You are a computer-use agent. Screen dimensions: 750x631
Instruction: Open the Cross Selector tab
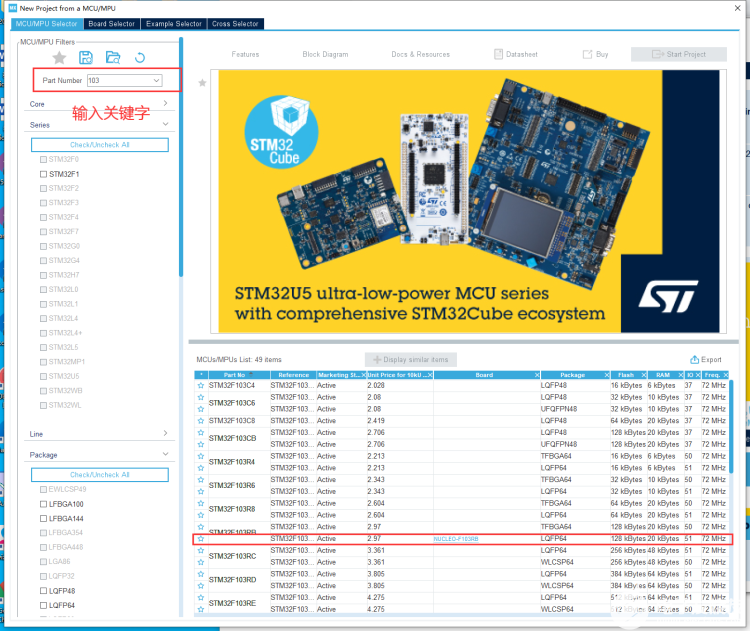tap(235, 24)
